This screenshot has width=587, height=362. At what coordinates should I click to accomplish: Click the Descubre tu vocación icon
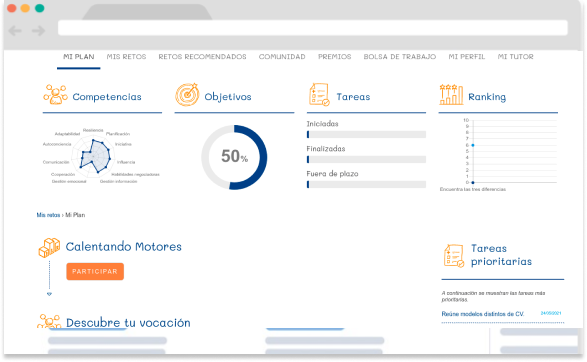point(49,322)
